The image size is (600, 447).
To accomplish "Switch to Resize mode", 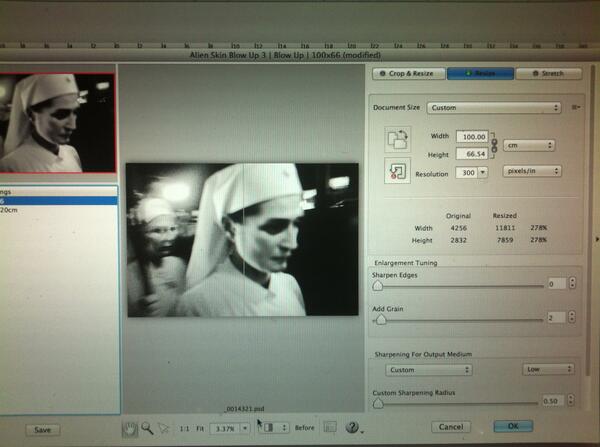I will [x=480, y=73].
